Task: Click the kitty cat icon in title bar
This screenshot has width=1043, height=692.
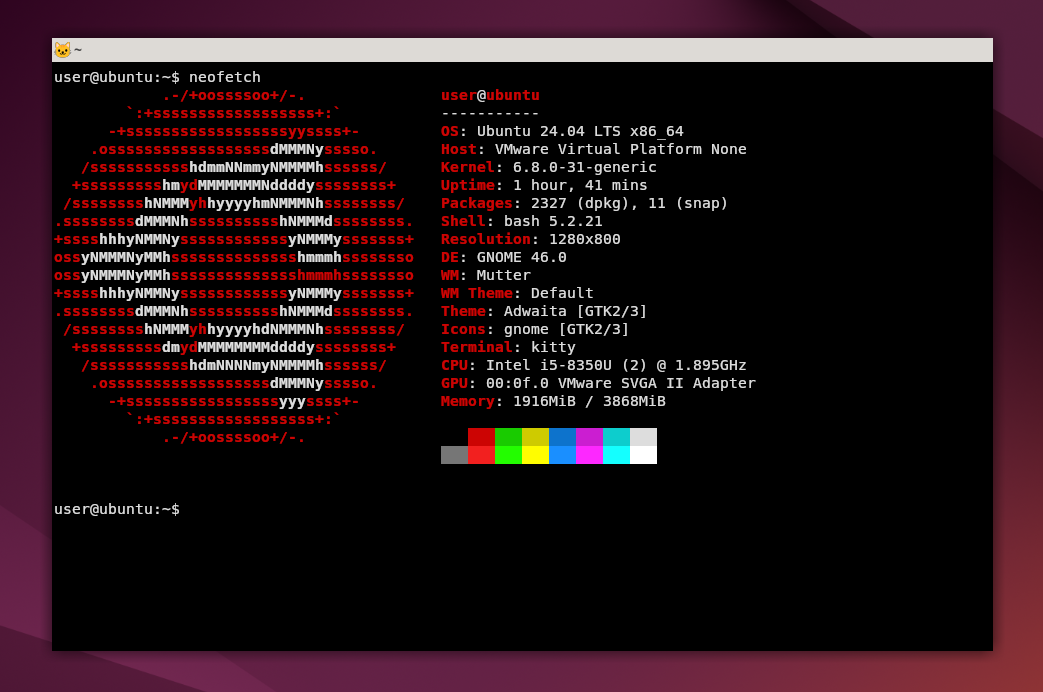Action: pyautogui.click(x=62, y=50)
